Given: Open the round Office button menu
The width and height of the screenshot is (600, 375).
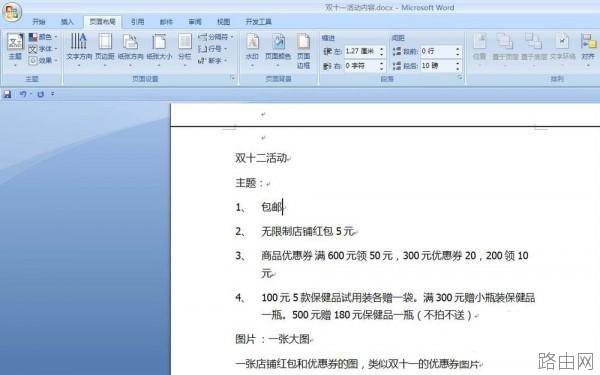Looking at the screenshot, I should 12,12.
